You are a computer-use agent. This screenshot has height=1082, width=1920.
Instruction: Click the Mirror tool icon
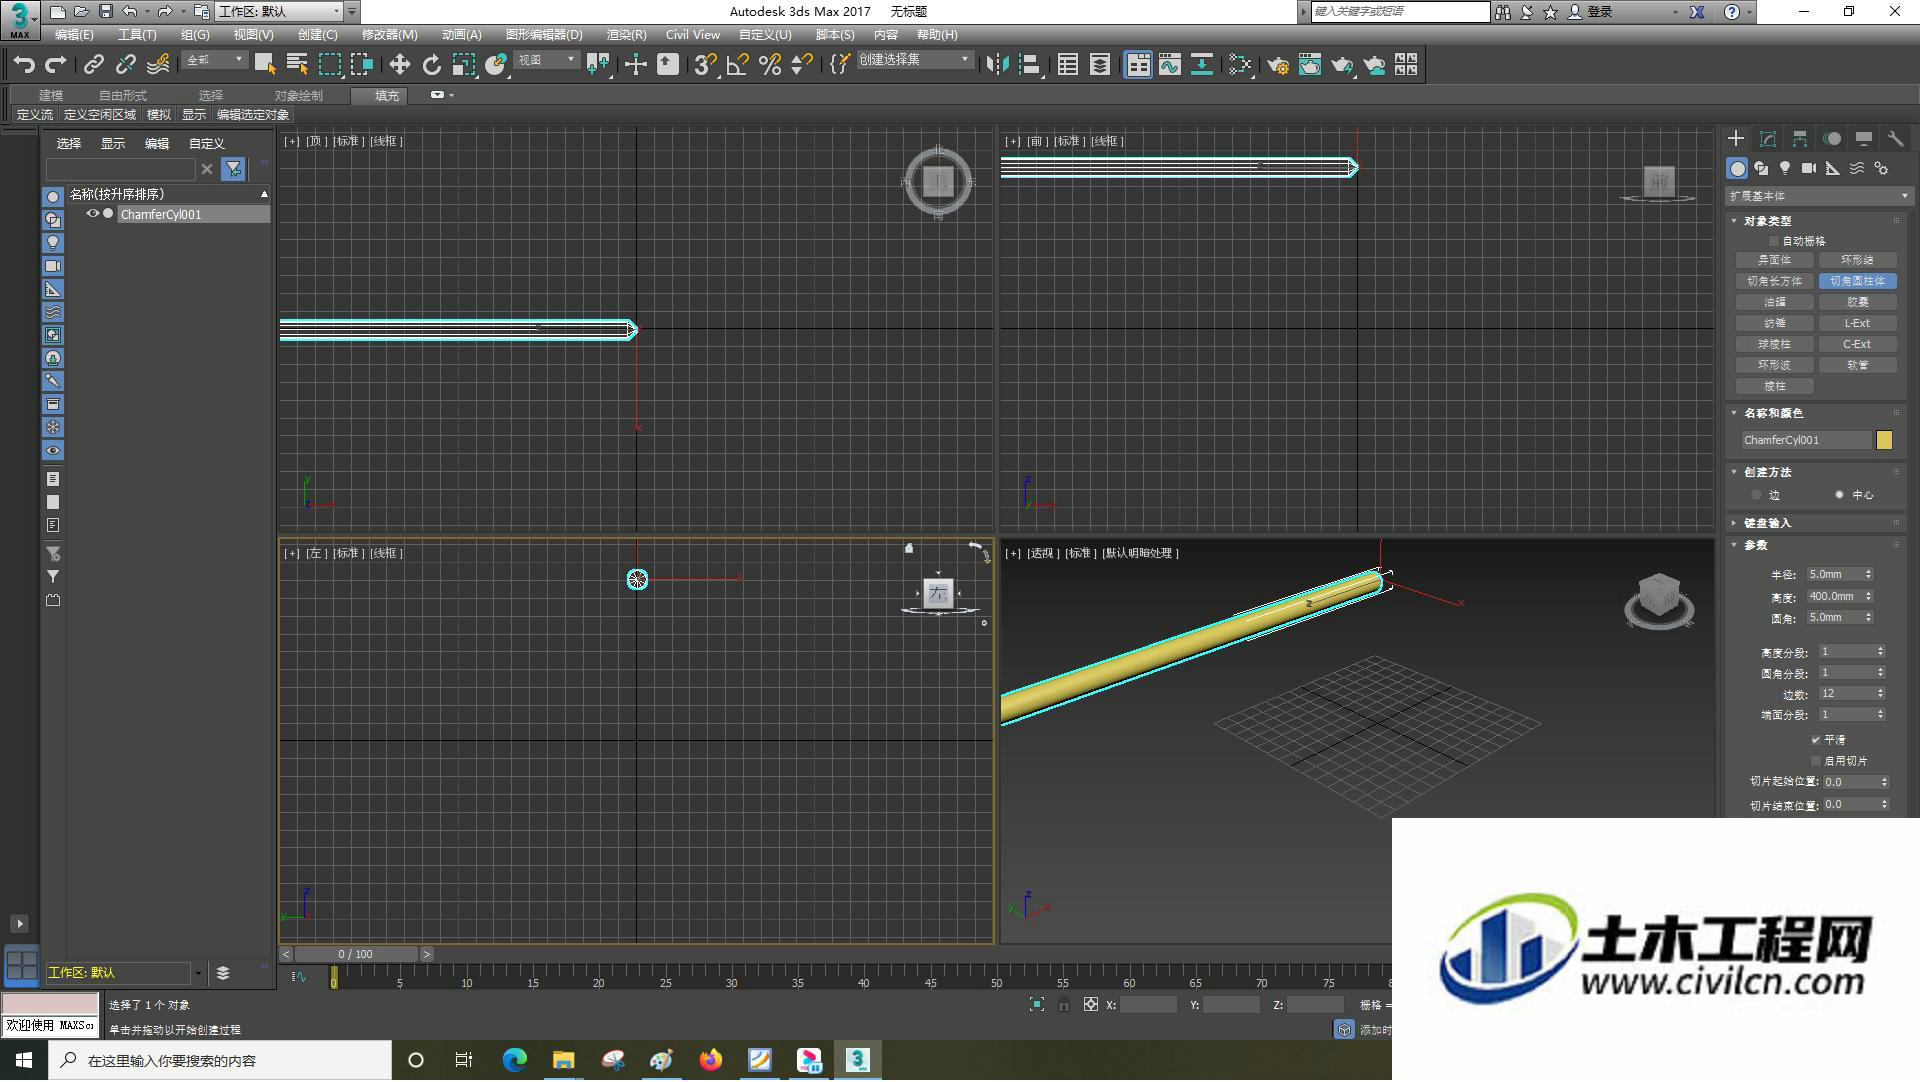(996, 65)
